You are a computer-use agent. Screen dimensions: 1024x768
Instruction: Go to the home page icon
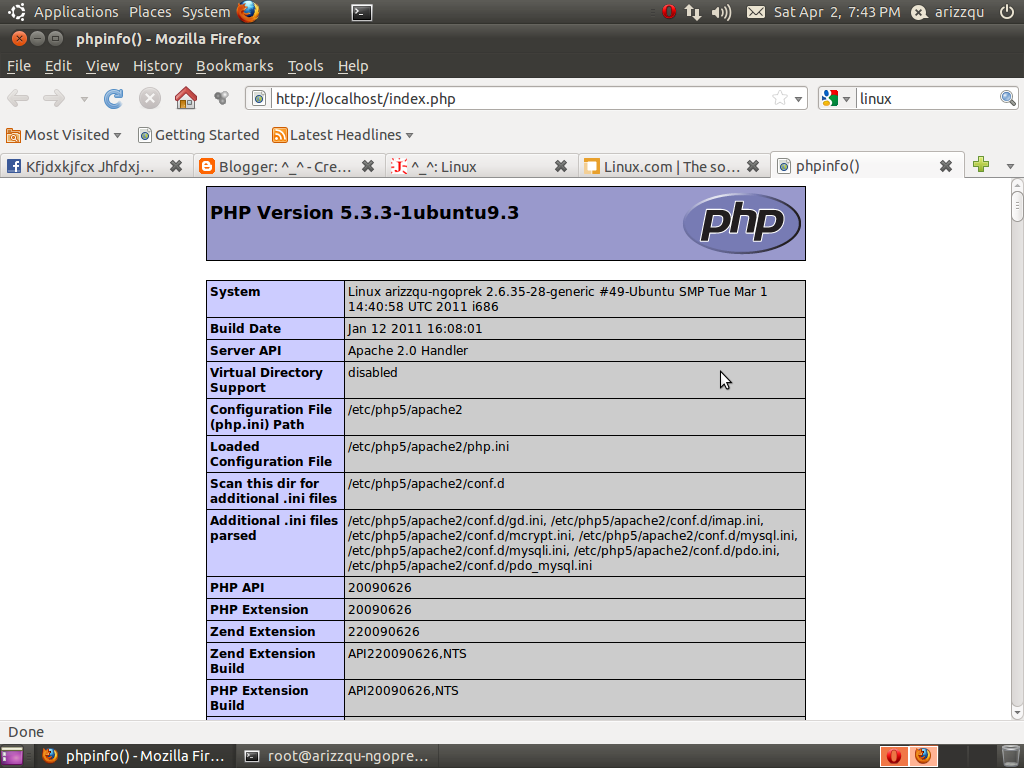tap(186, 98)
